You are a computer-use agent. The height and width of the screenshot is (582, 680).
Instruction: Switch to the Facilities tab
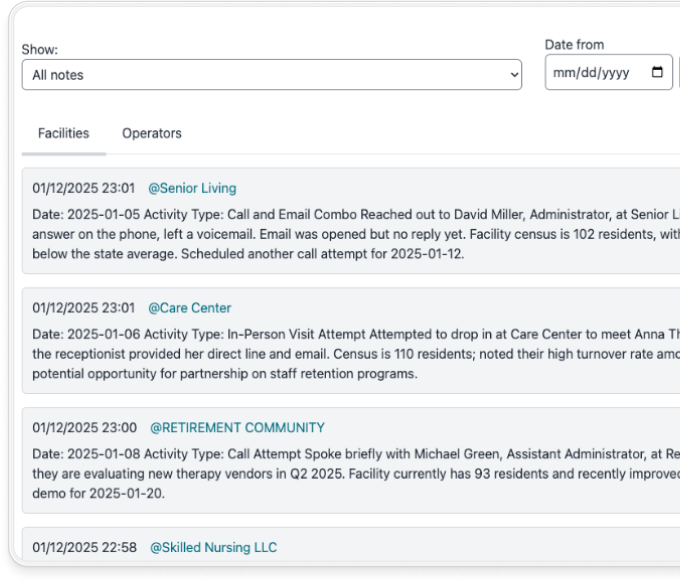pyautogui.click(x=63, y=133)
